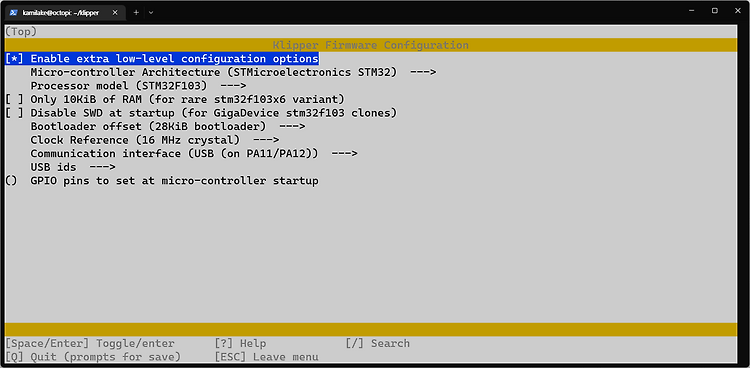Click the [ESC] Leave menu hint
The image size is (750, 368).
pyautogui.click(x=266, y=357)
